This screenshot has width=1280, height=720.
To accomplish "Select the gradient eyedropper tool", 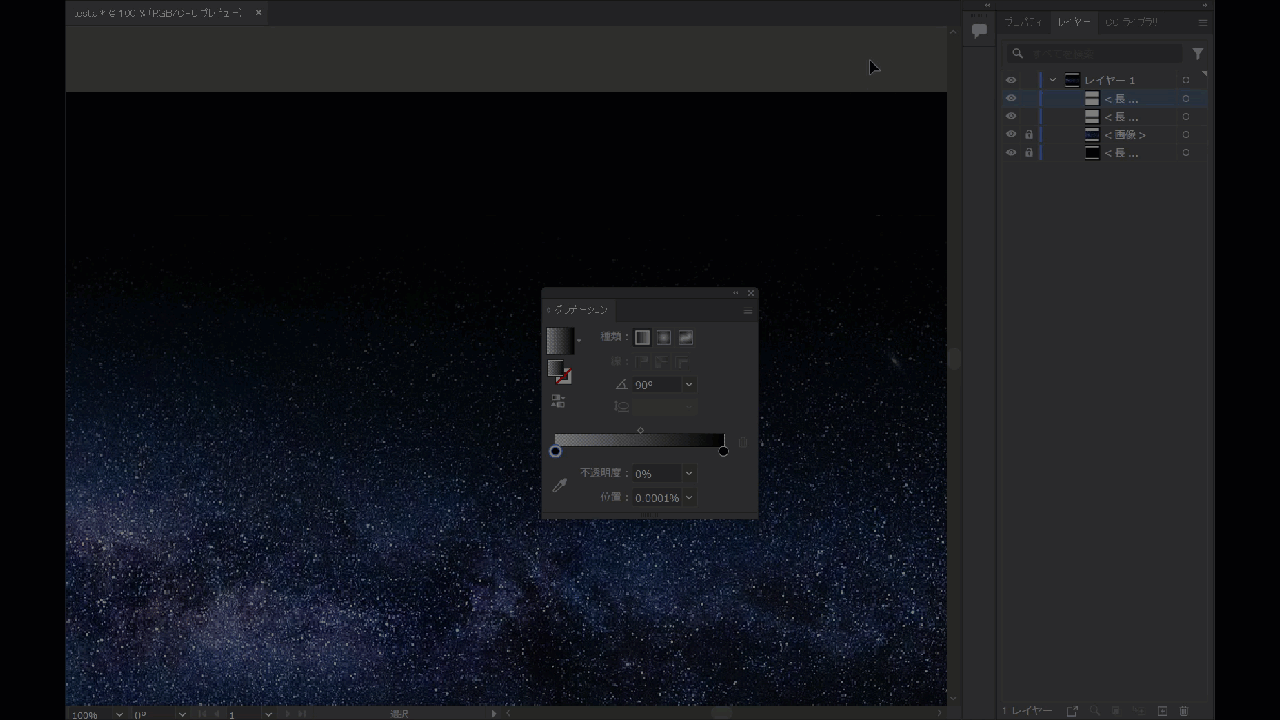I will (558, 484).
